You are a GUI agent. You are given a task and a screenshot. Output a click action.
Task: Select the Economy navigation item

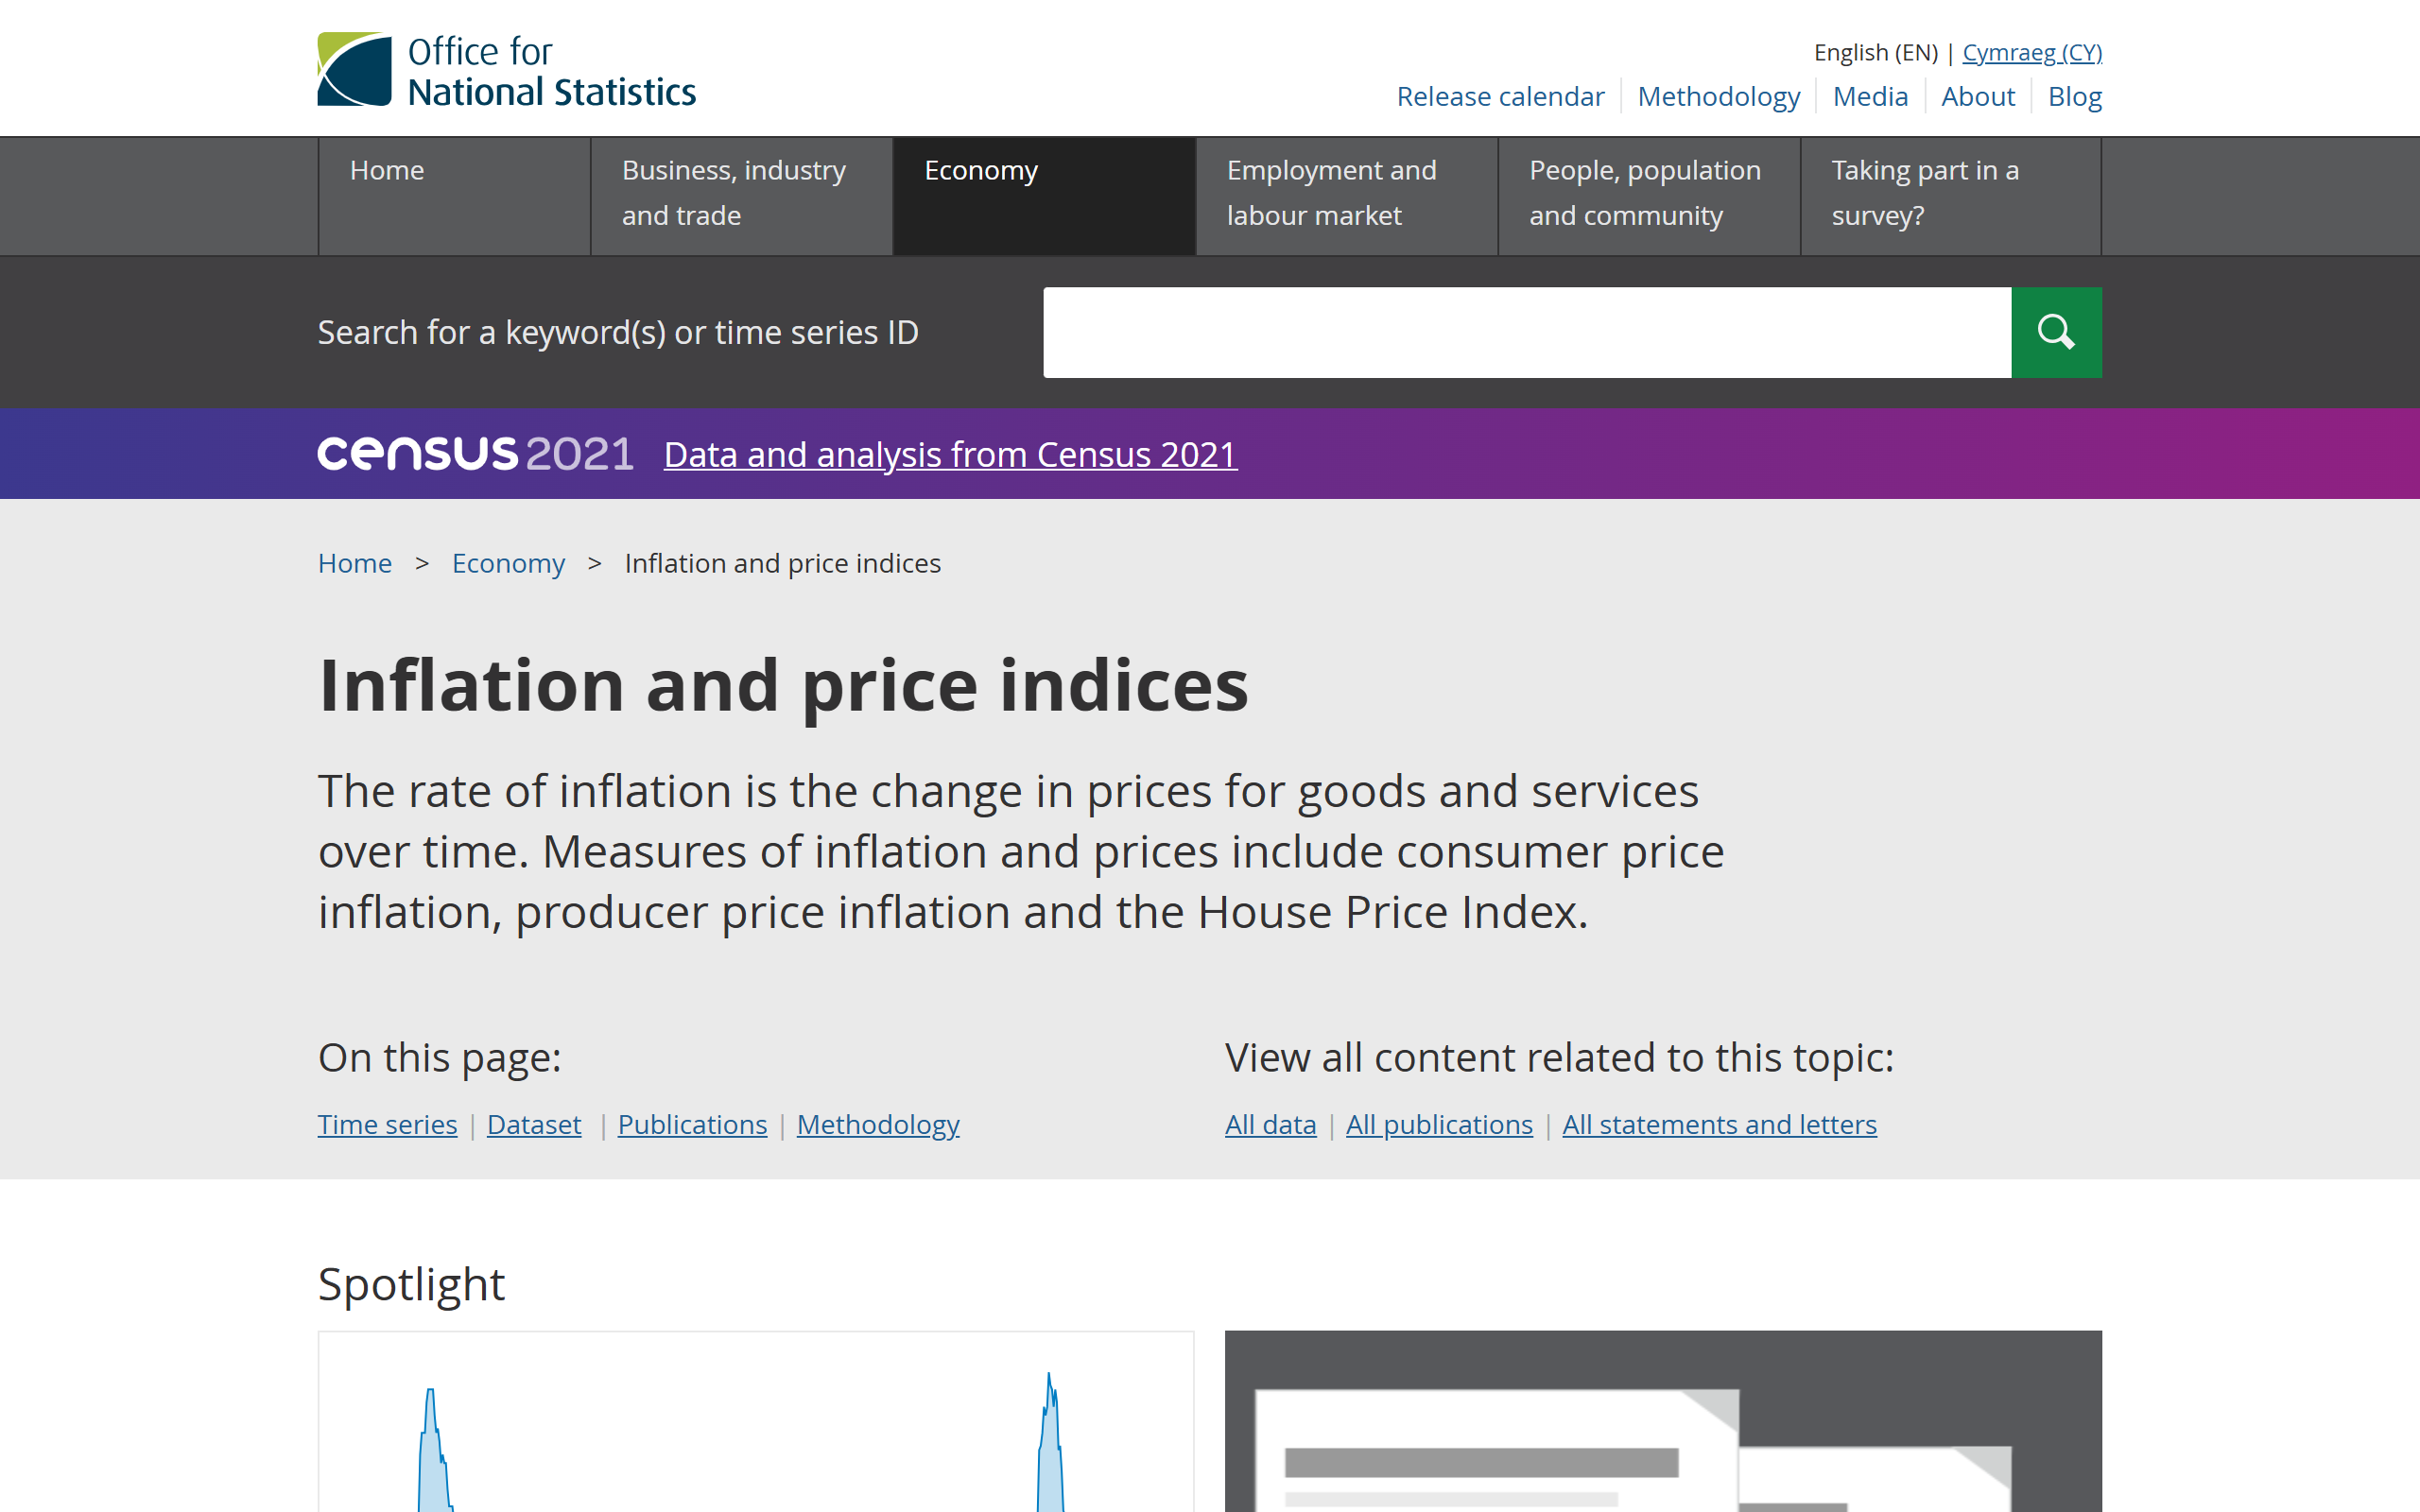click(x=1043, y=196)
